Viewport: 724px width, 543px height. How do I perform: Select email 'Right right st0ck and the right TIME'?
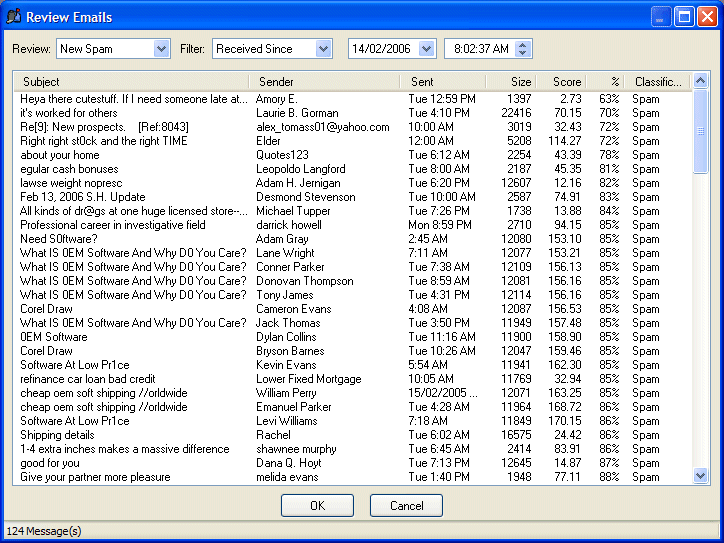click(104, 141)
